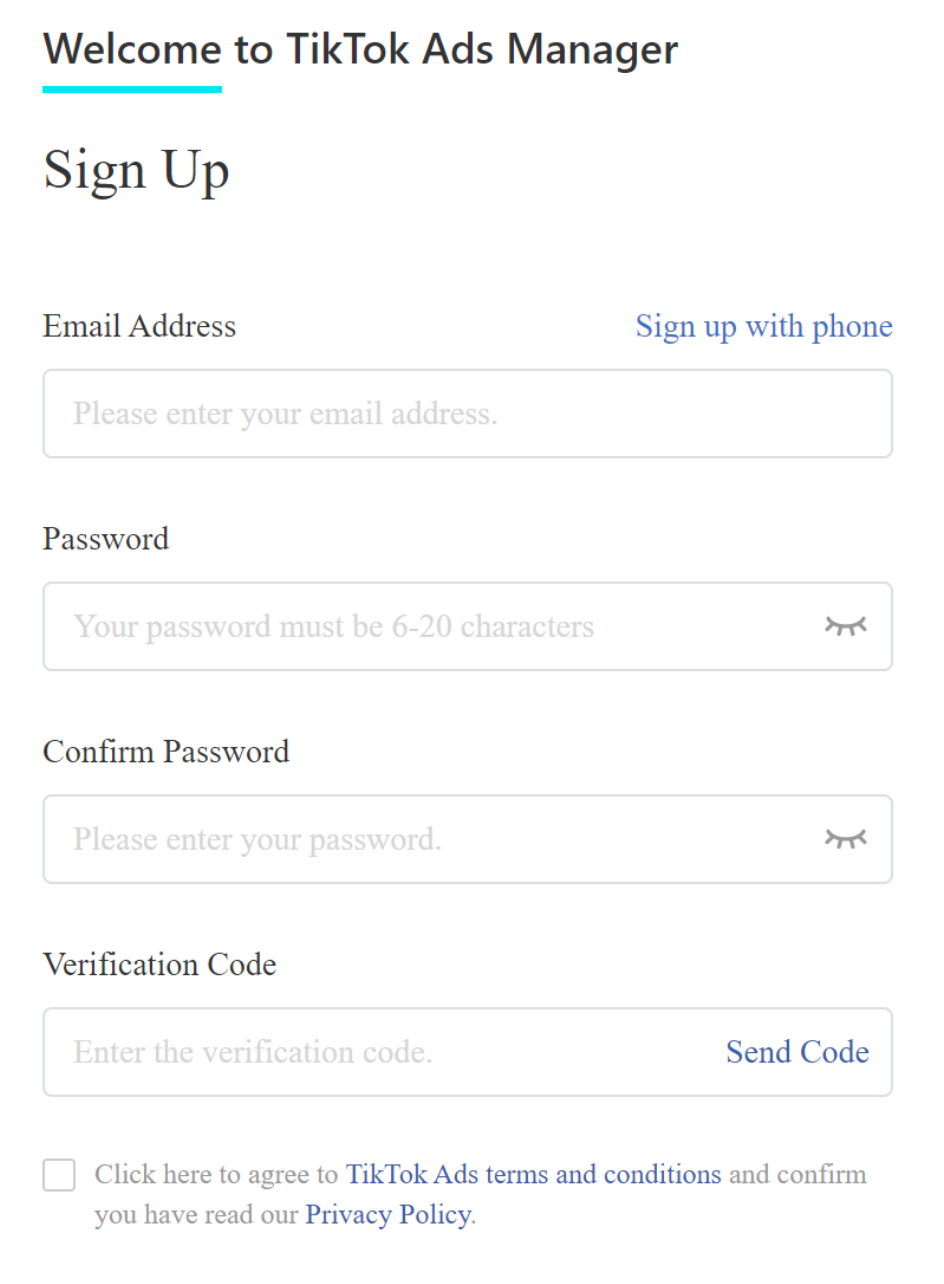This screenshot has height=1284, width=944.
Task: View the Privacy Policy page
Action: [x=386, y=1214]
